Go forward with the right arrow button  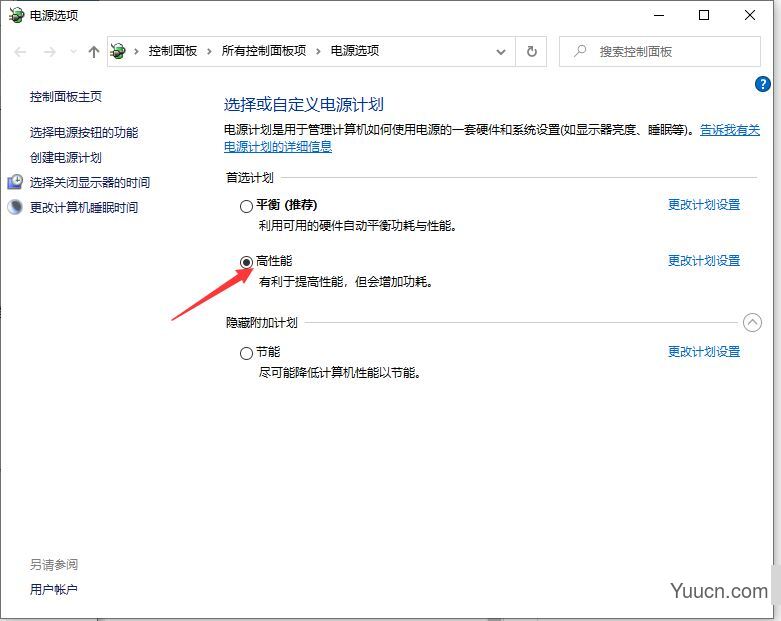tap(49, 52)
